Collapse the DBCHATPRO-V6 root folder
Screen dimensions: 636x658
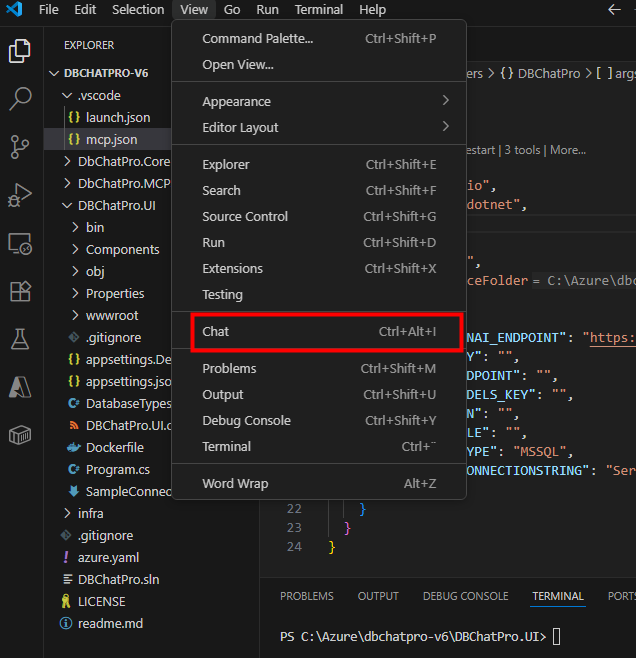pyautogui.click(x=54, y=73)
